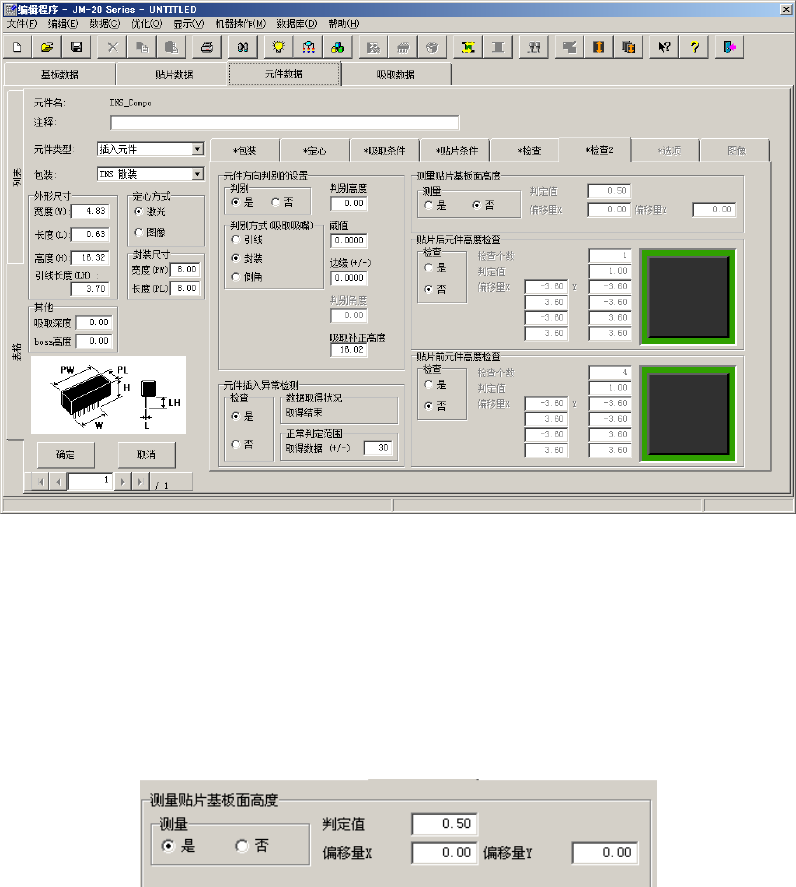The image size is (796, 887).
Task: Click the binoculars Find icon
Action: pyautogui.click(x=243, y=47)
